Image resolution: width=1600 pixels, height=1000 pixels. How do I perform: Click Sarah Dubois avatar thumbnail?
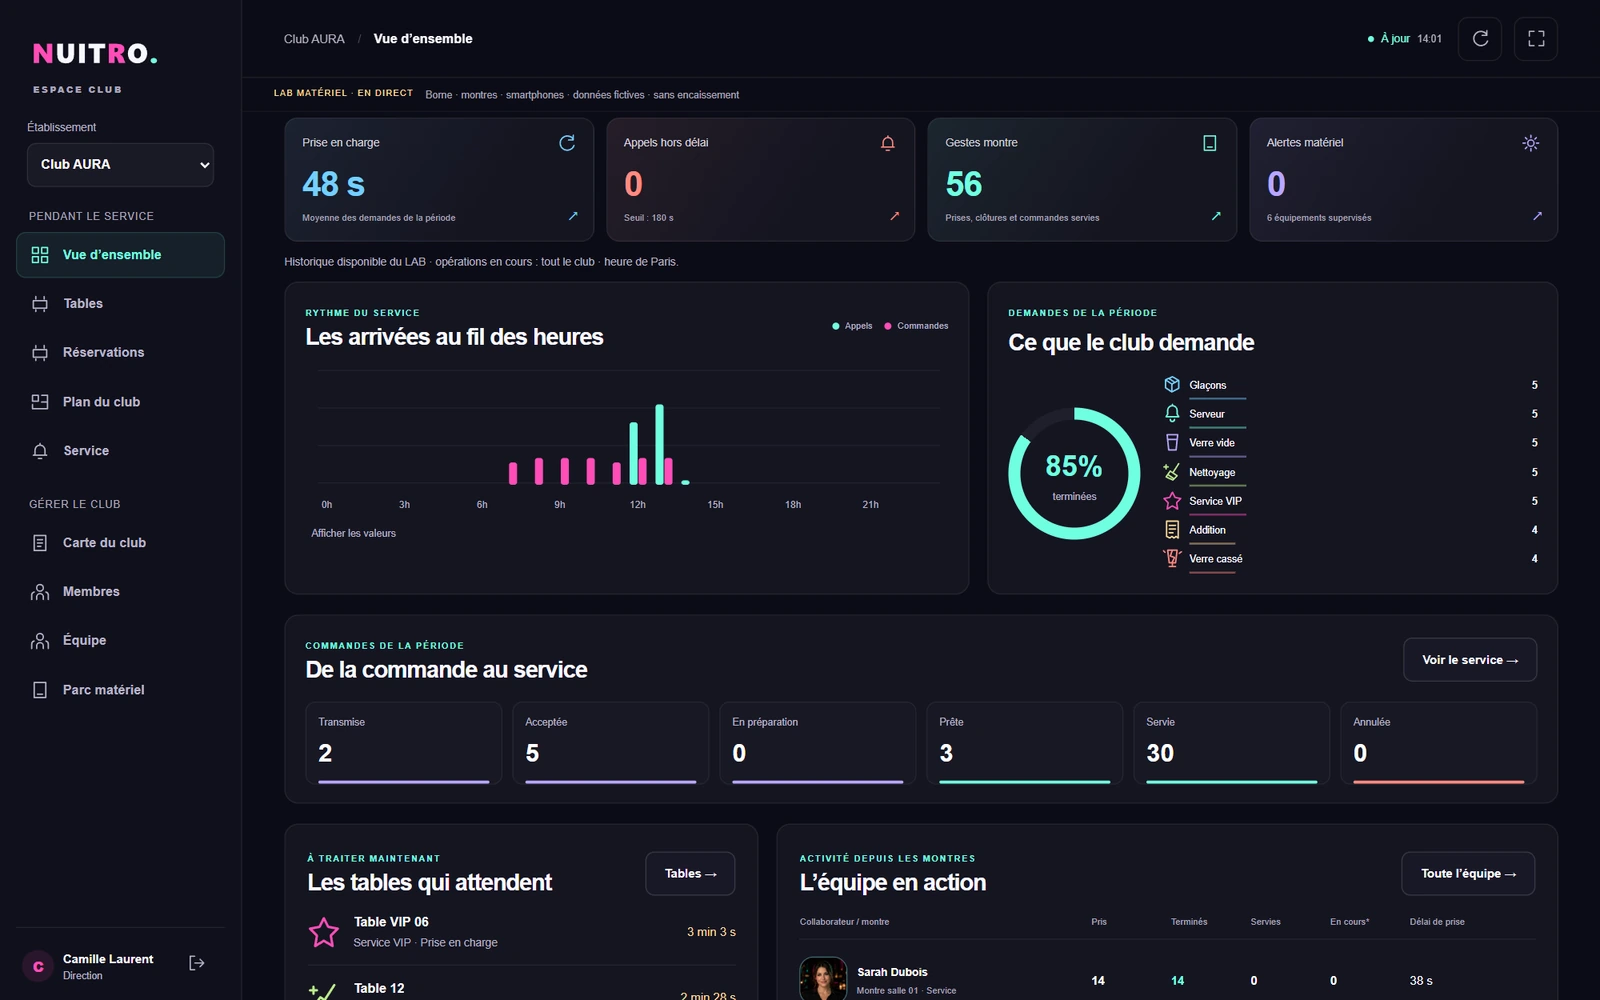tap(823, 980)
